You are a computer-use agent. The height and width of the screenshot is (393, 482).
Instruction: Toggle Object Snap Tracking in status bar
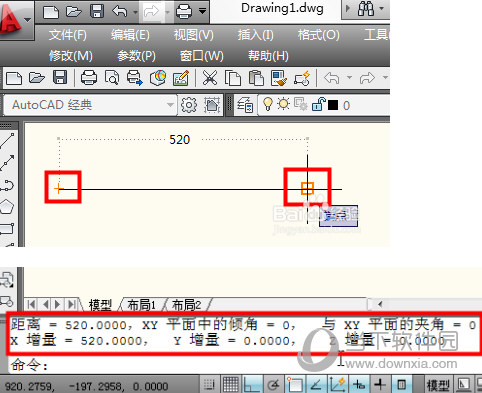316,385
